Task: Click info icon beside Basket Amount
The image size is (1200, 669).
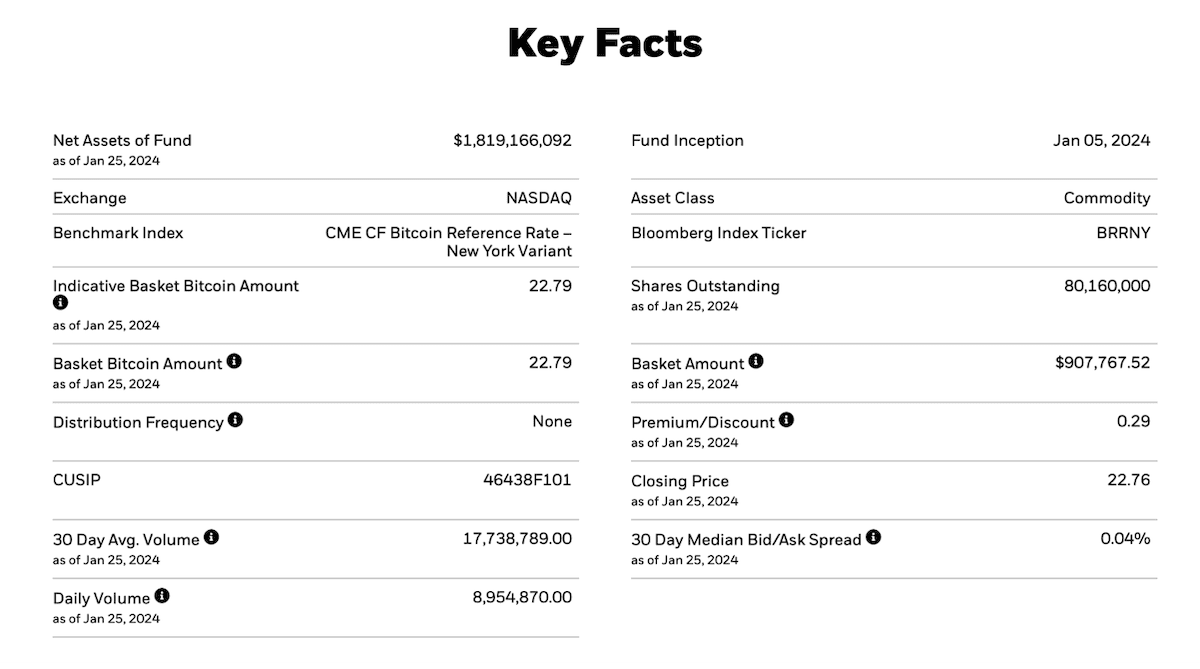Action: [x=756, y=361]
